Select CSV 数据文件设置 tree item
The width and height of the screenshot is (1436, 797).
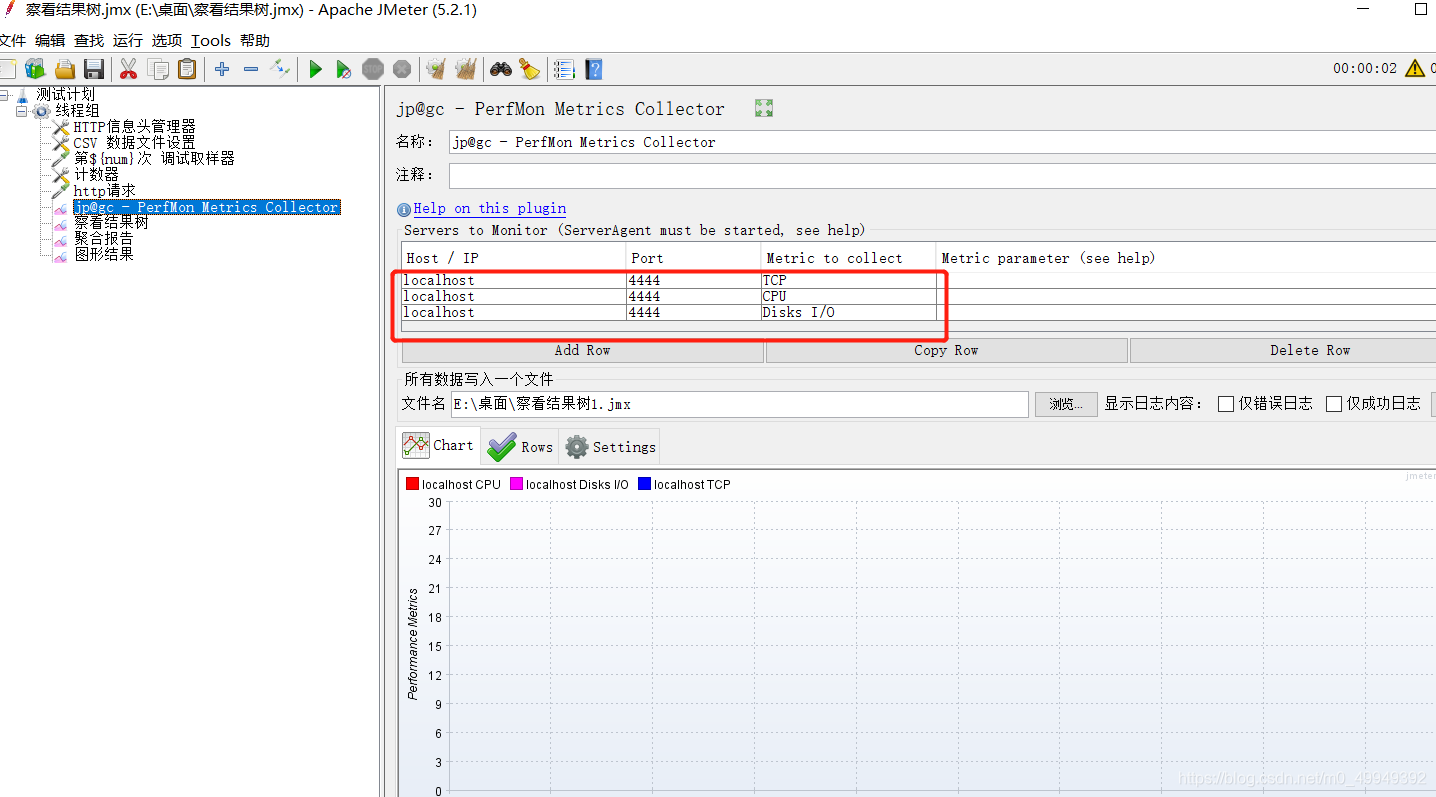tap(134, 142)
